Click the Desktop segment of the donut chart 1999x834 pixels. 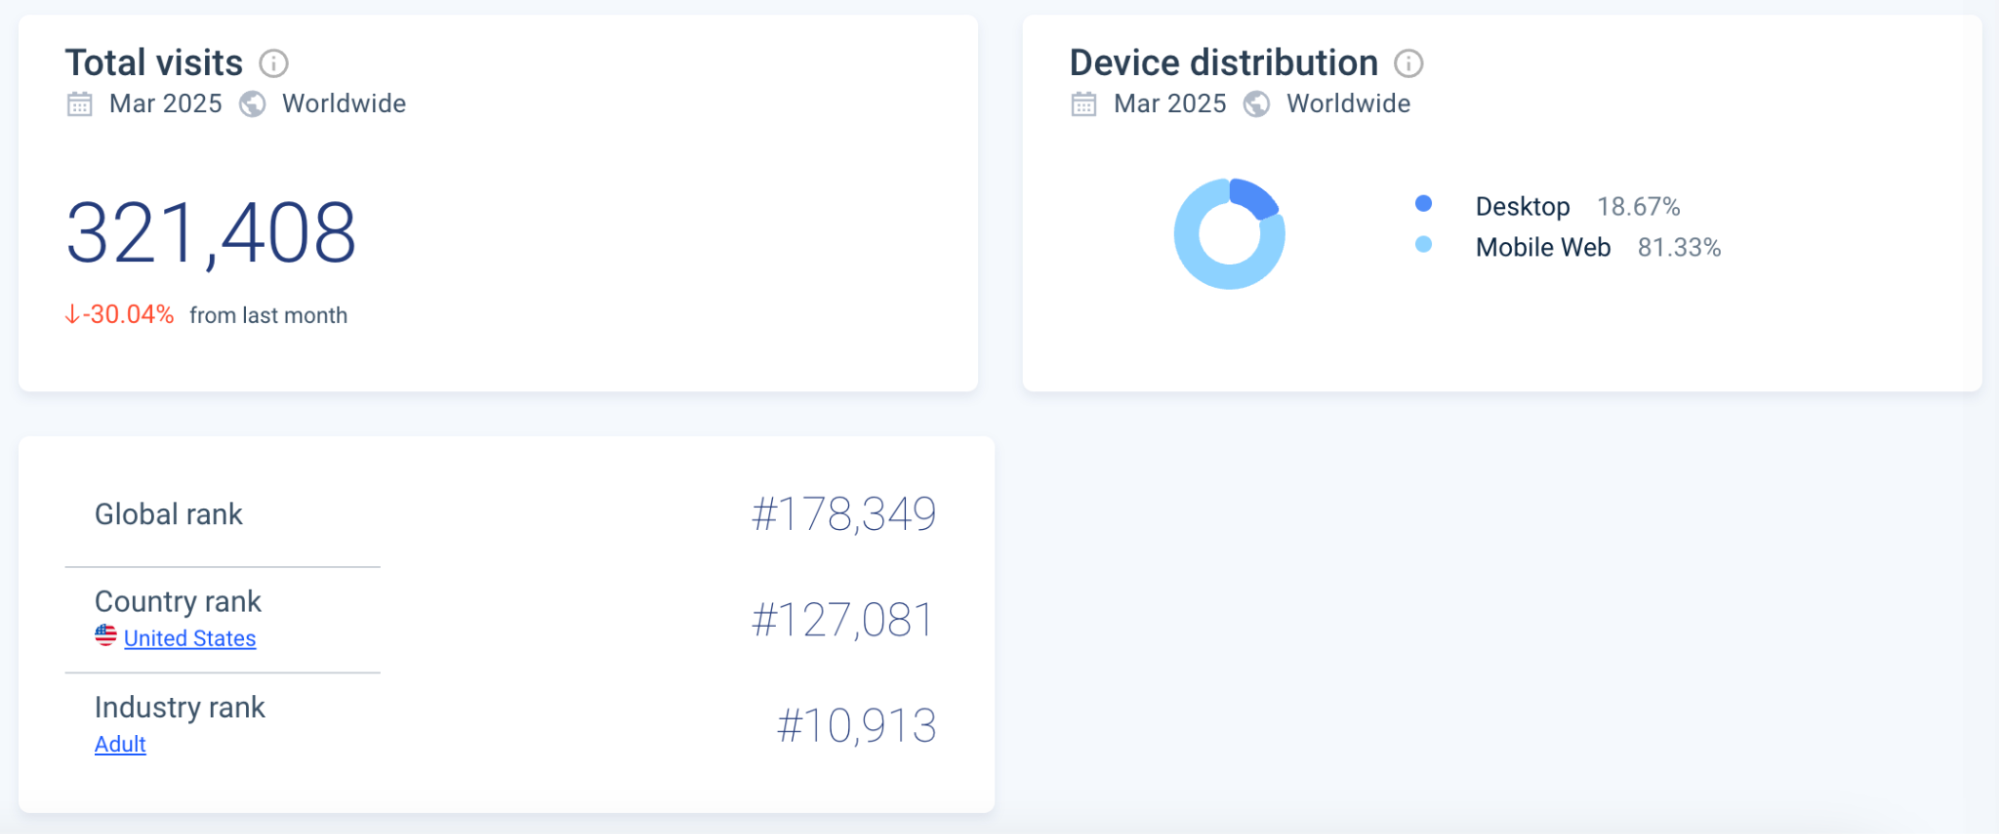click(x=1256, y=196)
